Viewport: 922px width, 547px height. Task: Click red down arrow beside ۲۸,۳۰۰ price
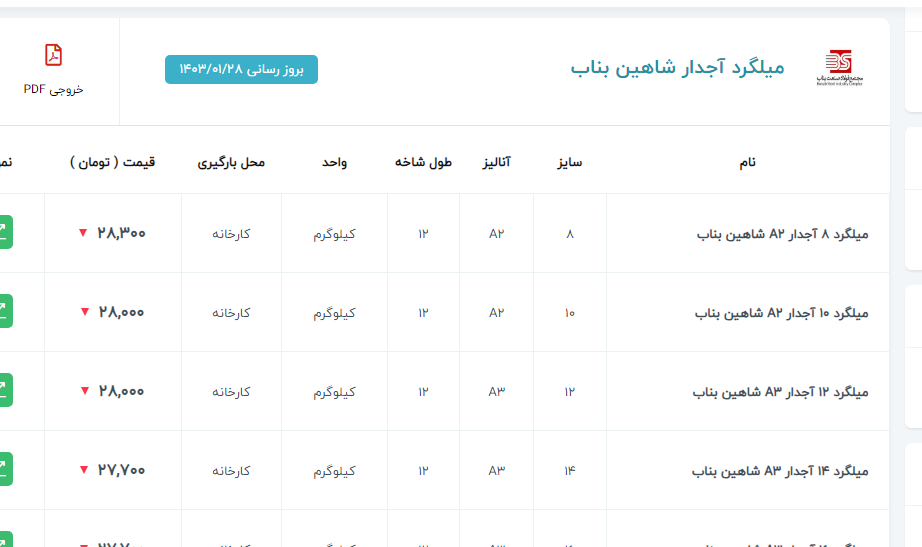point(83,233)
